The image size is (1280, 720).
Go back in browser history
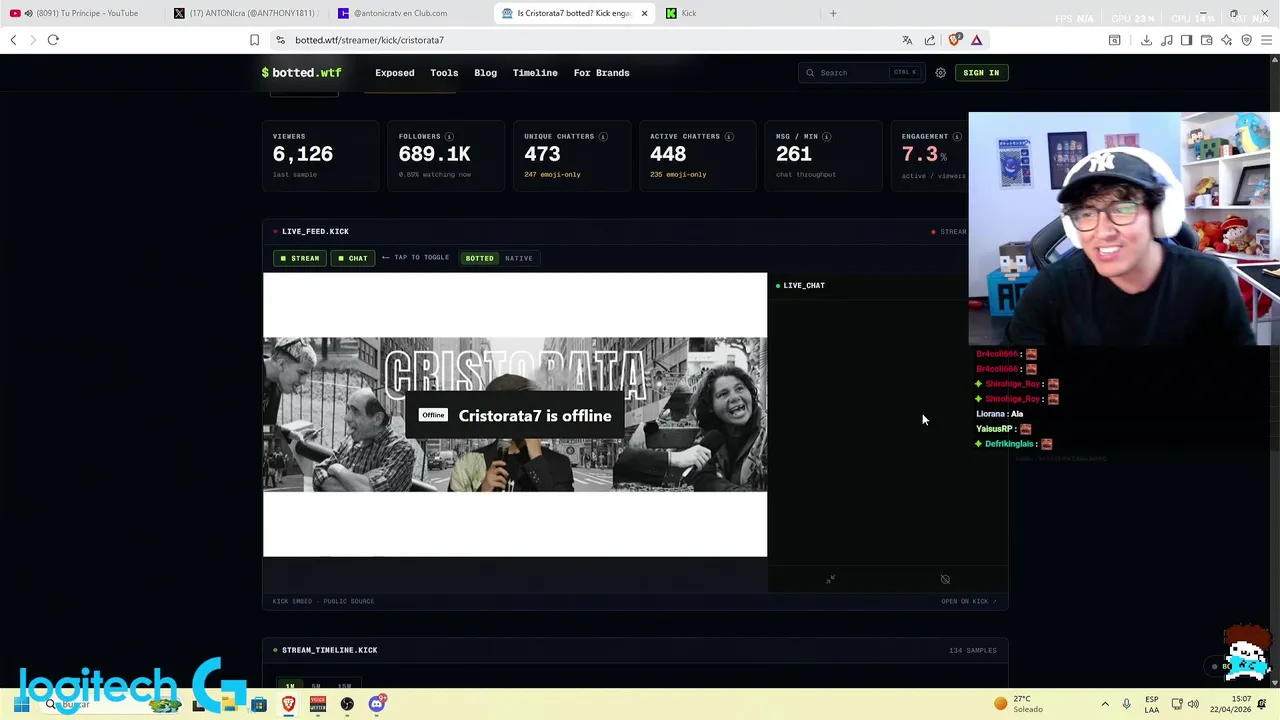pos(13,40)
